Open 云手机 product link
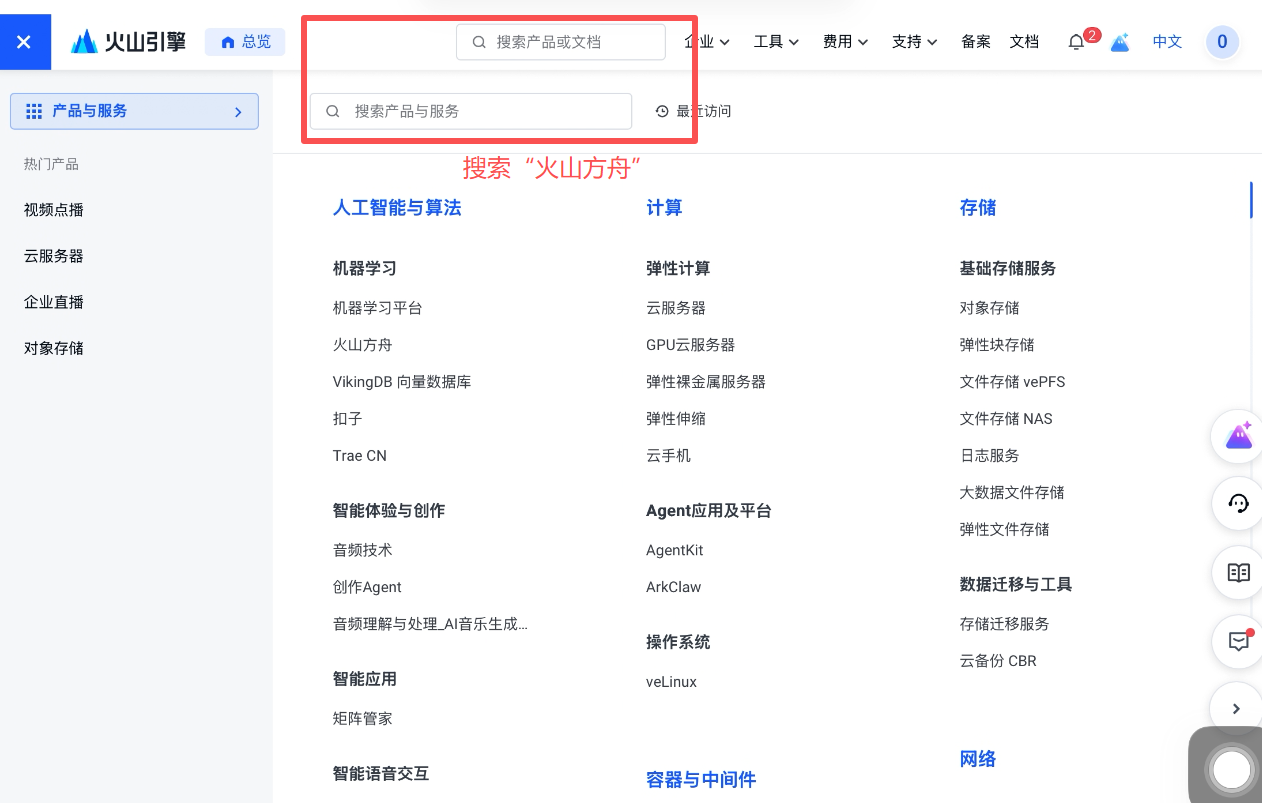Viewport: 1262px width, 803px height. click(x=669, y=456)
